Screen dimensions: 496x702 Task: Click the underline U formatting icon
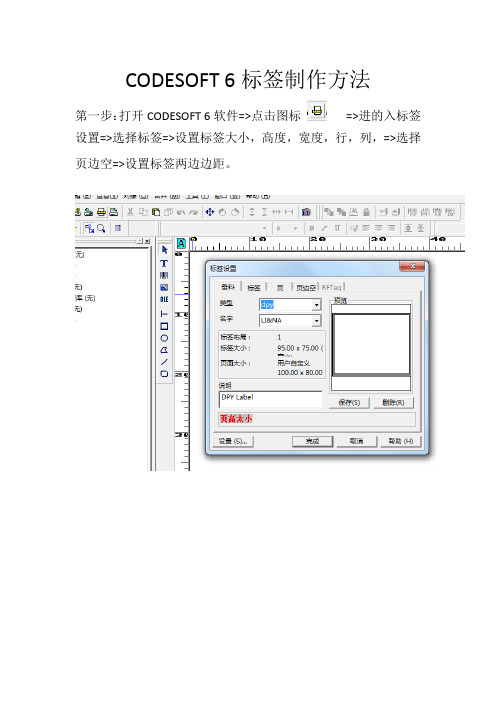pyautogui.click(x=337, y=228)
